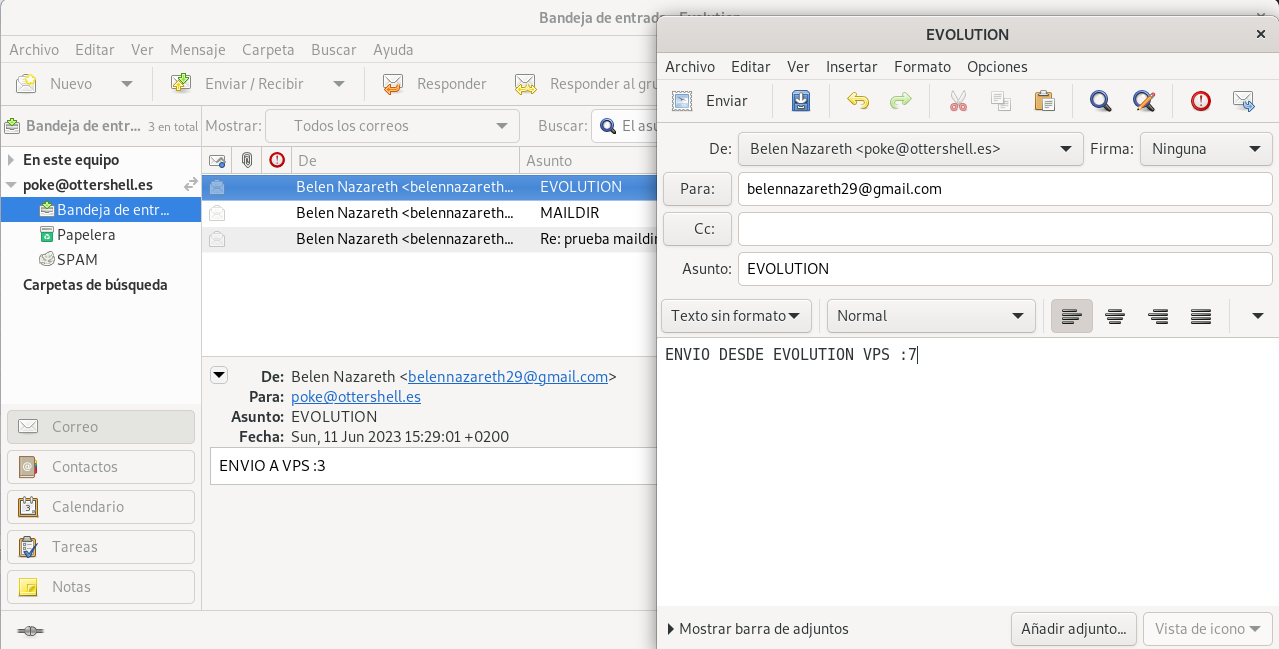The width and height of the screenshot is (1279, 649).
Task: Expand 'Mostrar barra de adjuntos' section
Action: click(758, 629)
